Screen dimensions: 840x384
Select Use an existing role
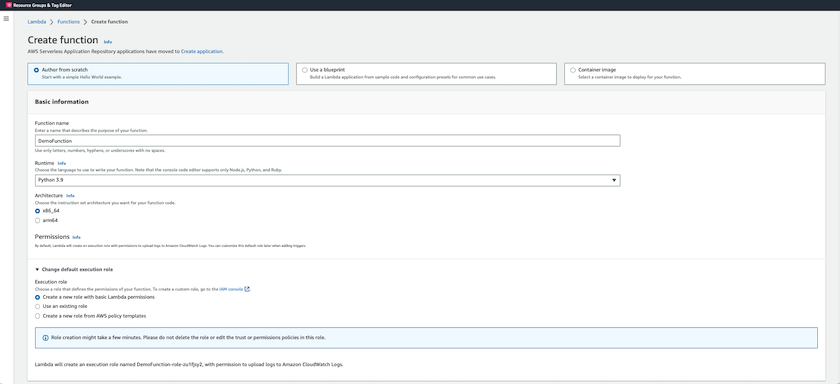[x=38, y=306]
